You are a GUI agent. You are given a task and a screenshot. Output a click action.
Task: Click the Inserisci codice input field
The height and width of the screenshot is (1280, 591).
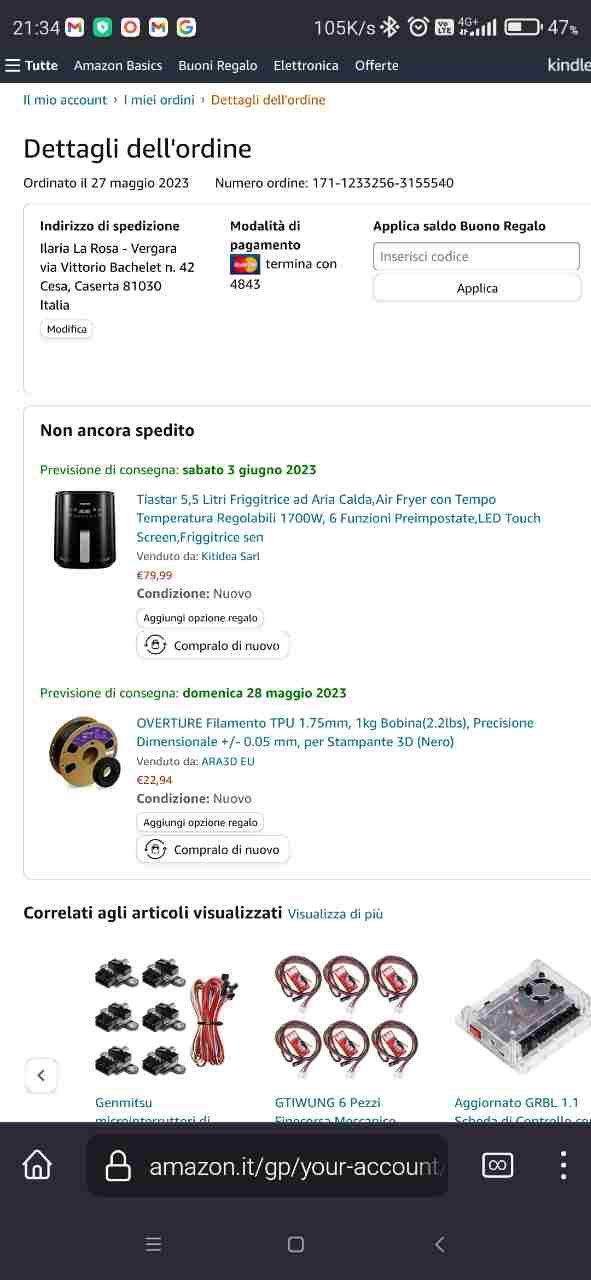pos(477,256)
